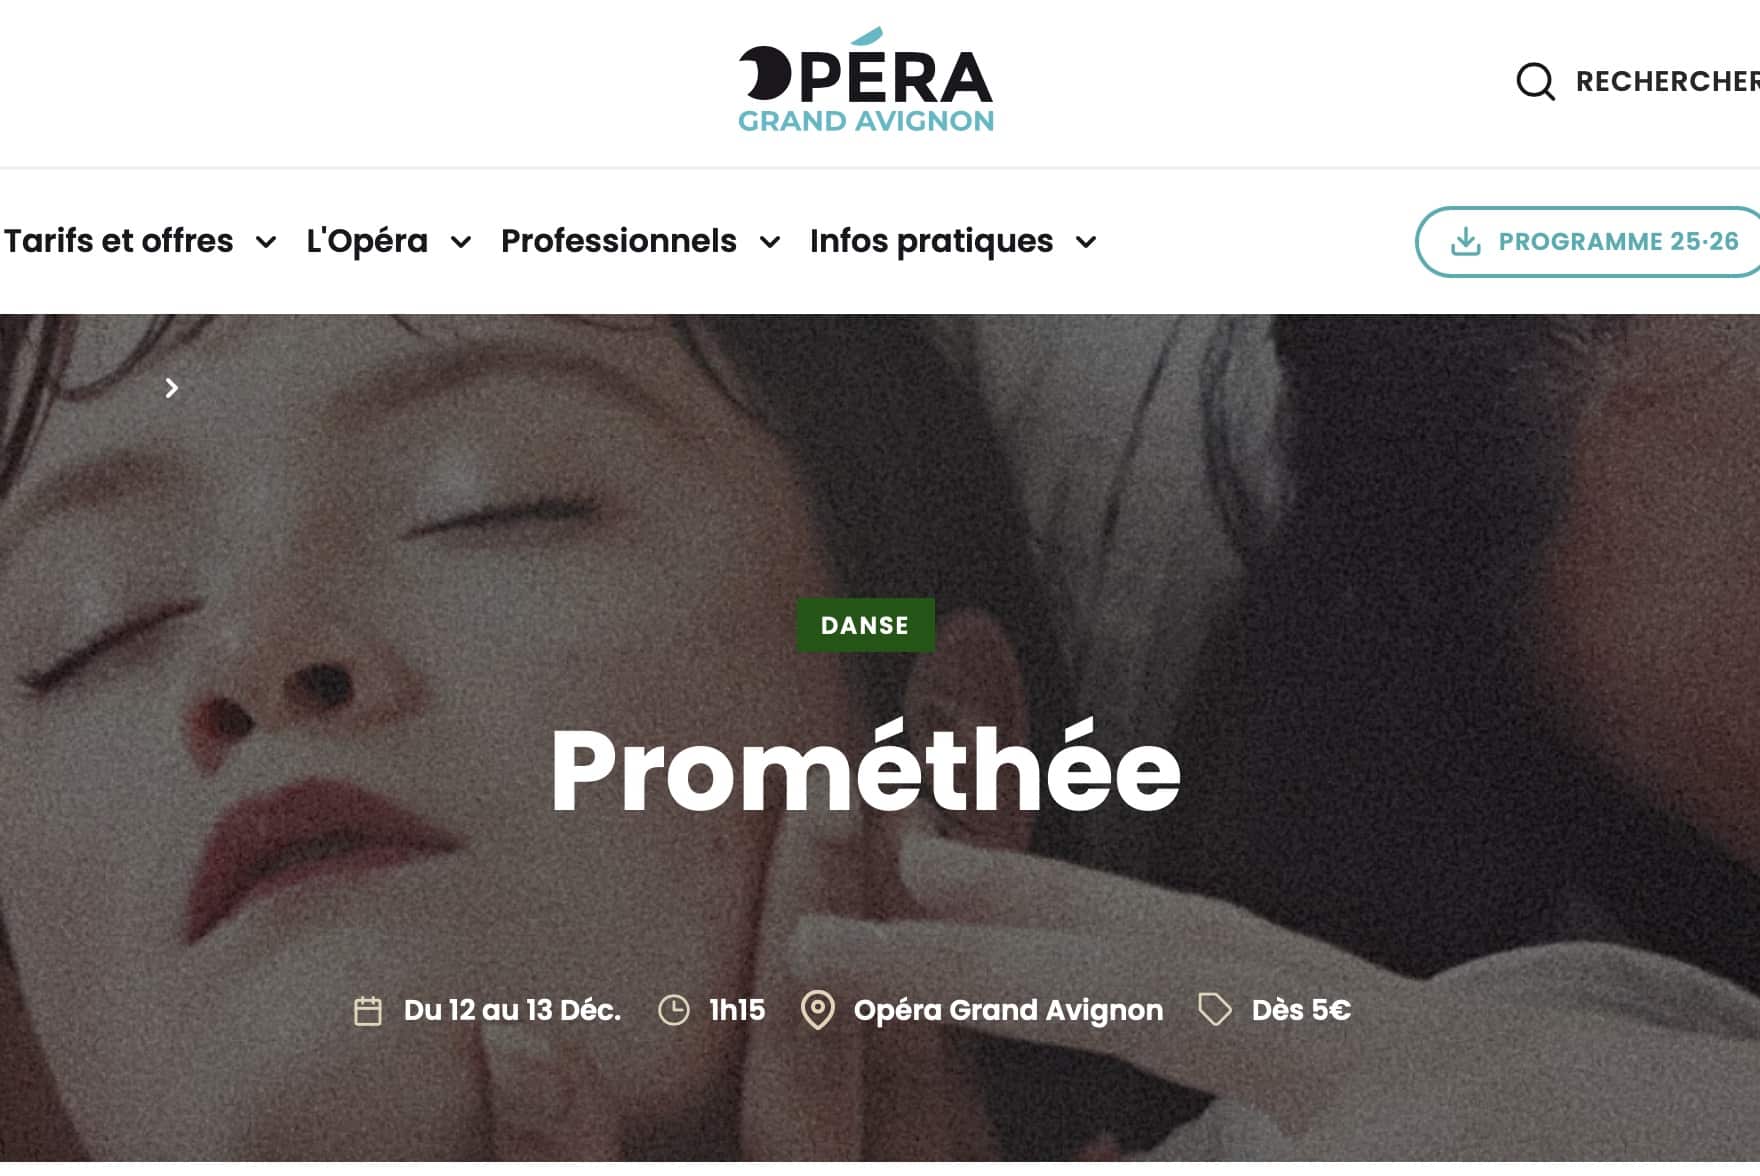Open the Tarifs et offres menu

tap(118, 241)
